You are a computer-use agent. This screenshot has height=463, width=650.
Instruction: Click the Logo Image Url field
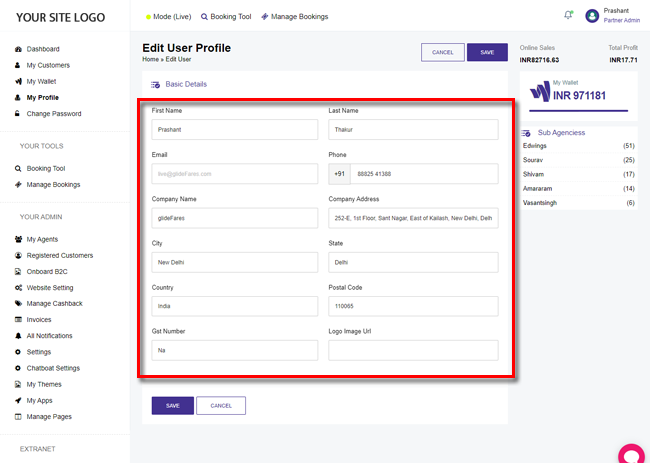(413, 350)
